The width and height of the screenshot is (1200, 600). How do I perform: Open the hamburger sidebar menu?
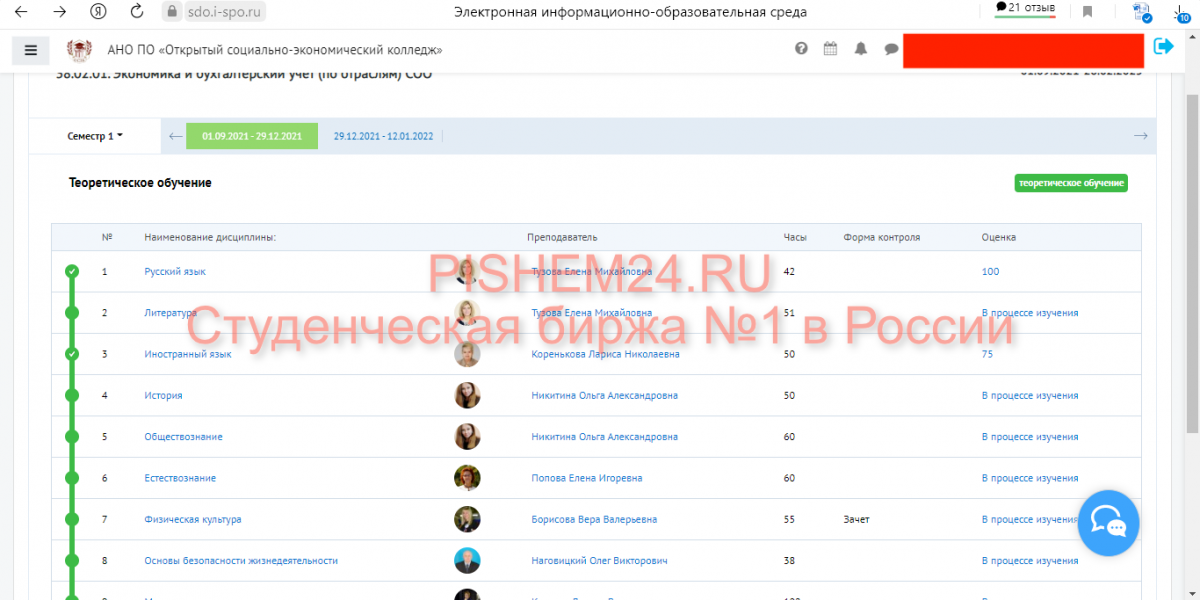coord(30,50)
